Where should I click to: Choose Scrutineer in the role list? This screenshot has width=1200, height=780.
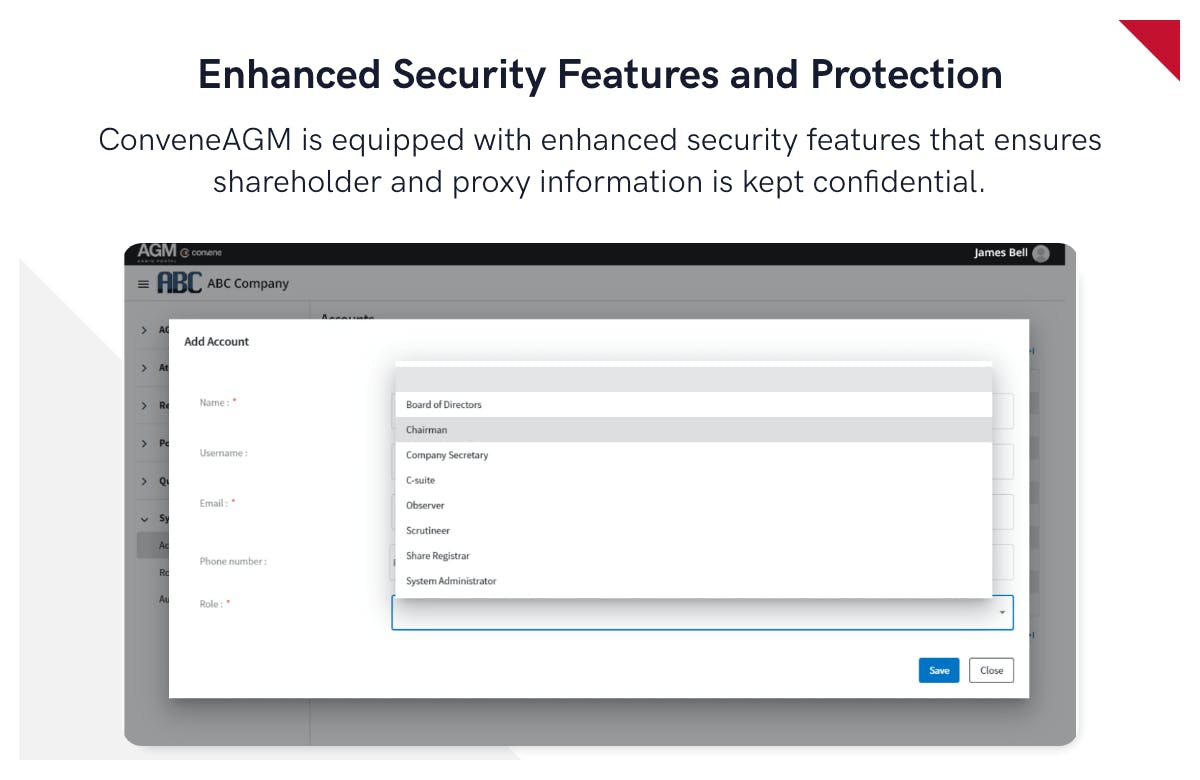tap(428, 531)
